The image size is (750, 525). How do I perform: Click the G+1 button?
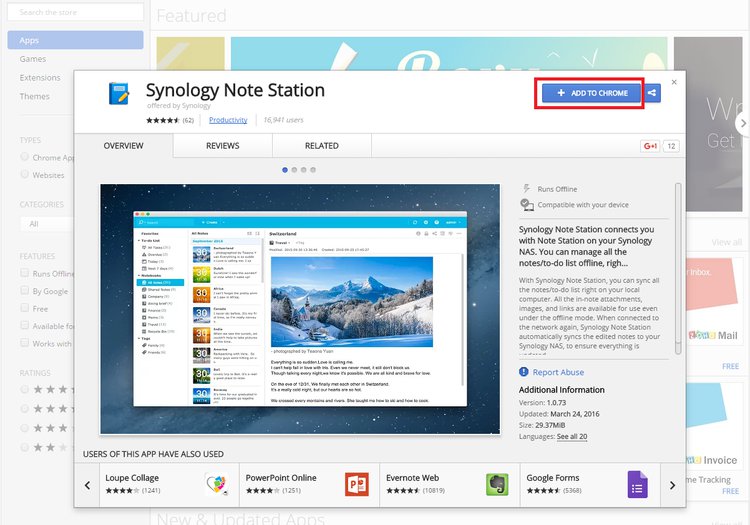click(650, 146)
